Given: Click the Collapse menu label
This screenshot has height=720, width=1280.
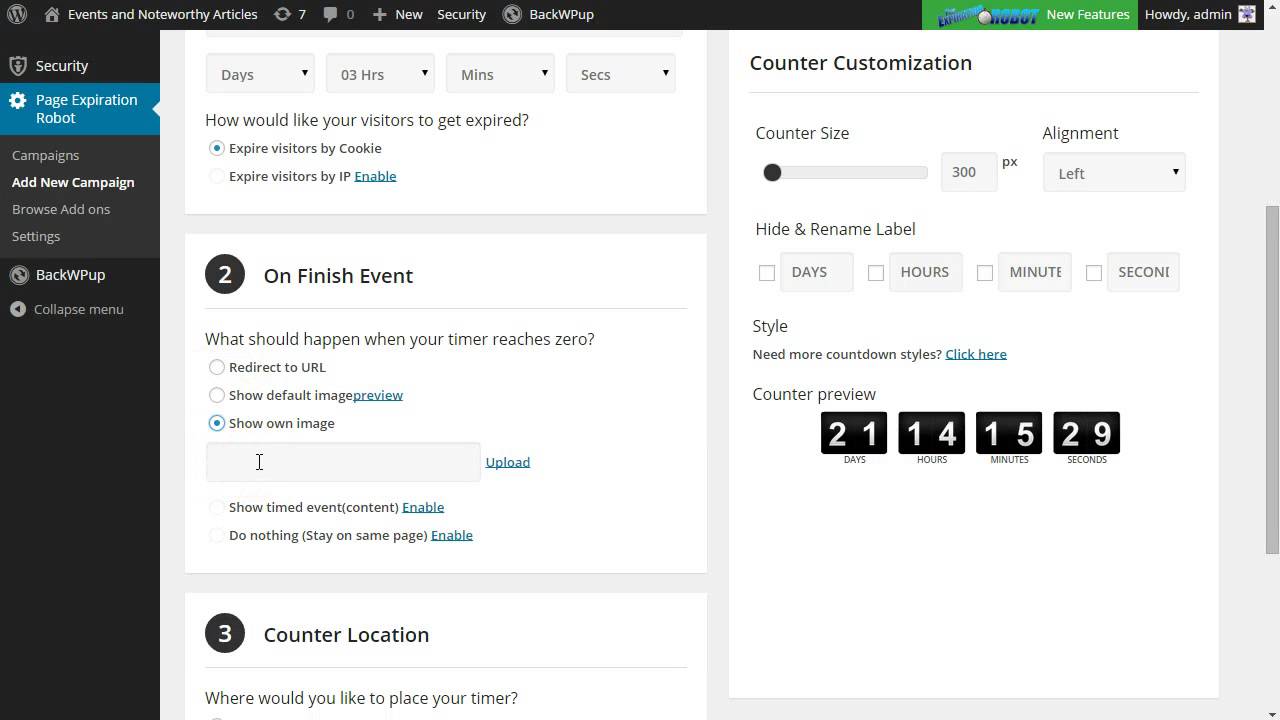Looking at the screenshot, I should coord(79,309).
